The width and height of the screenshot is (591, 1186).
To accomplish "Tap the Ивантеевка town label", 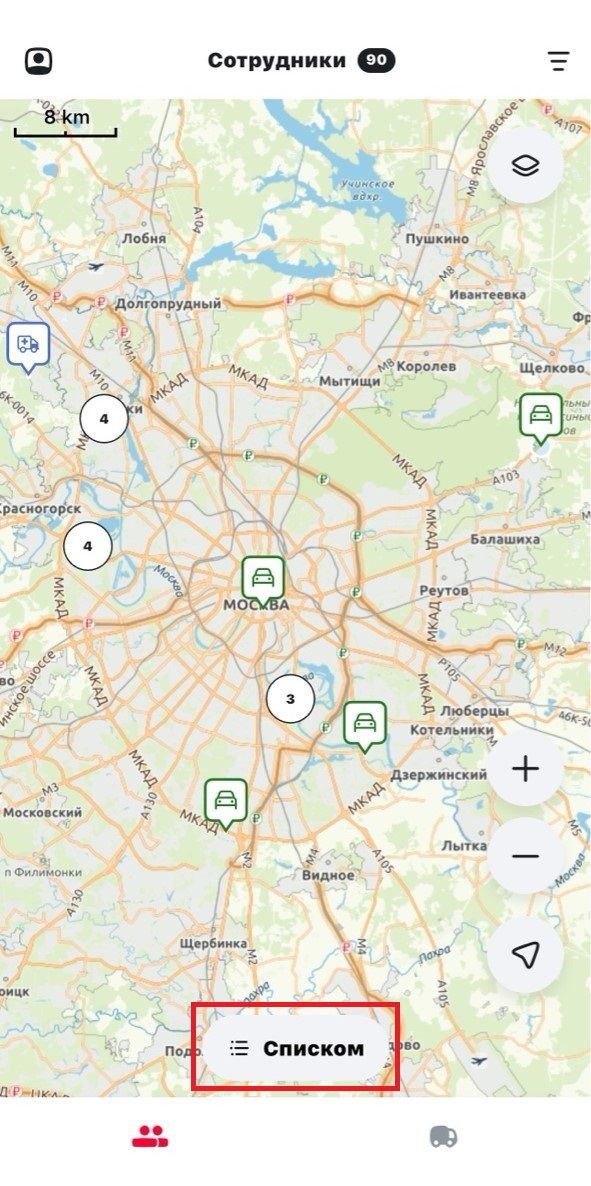I will (487, 294).
